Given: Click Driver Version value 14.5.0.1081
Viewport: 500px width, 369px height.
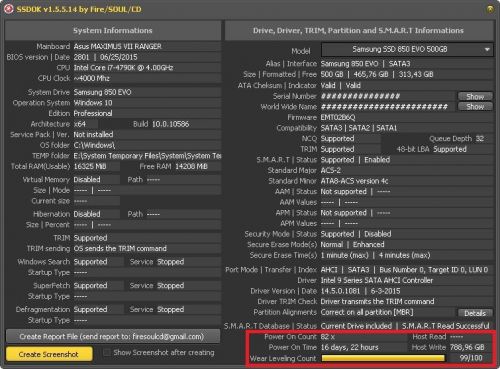Looking at the screenshot, I should [x=340, y=291].
